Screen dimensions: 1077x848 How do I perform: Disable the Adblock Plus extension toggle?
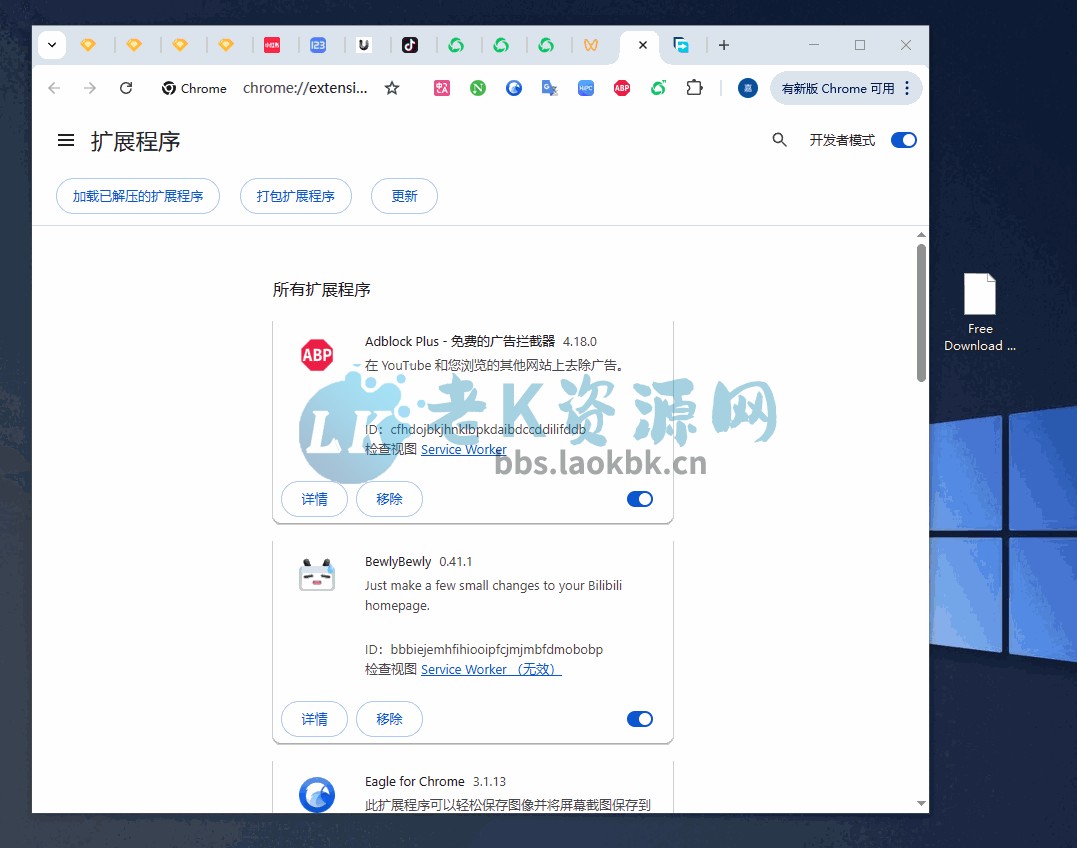[x=639, y=499]
